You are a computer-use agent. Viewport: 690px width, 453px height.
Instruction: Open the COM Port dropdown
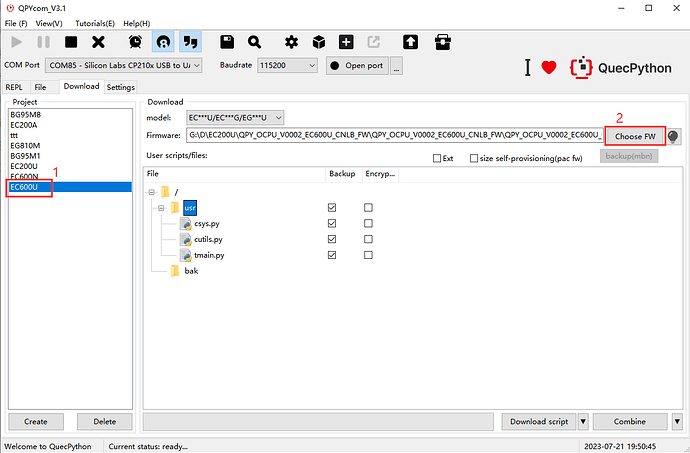coord(124,65)
